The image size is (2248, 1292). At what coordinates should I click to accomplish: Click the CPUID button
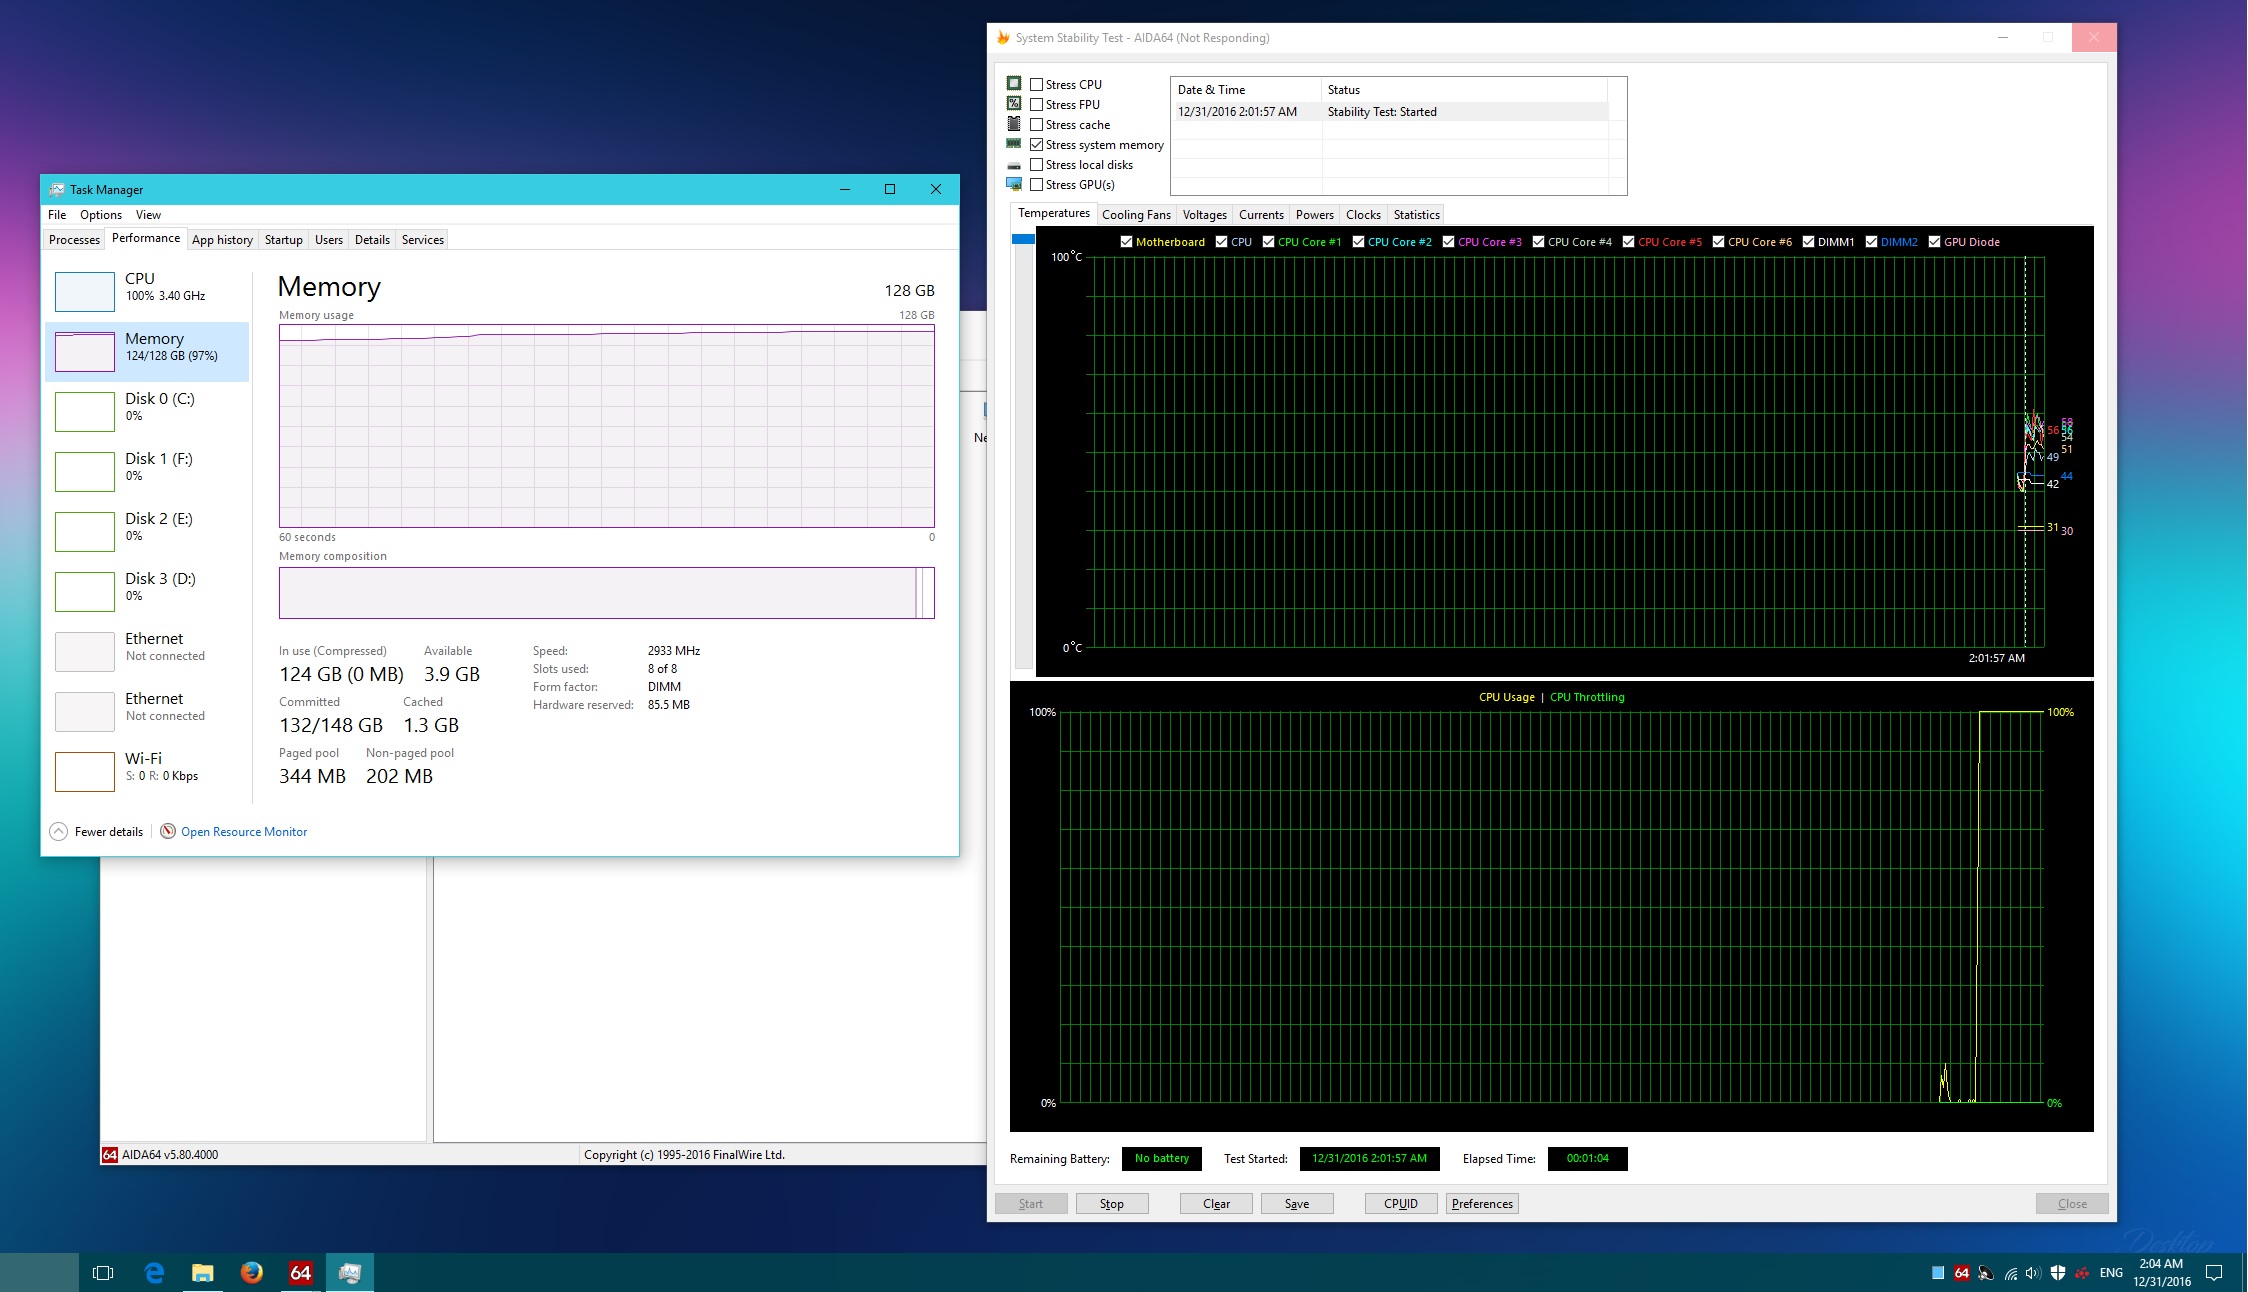pyautogui.click(x=1401, y=1203)
